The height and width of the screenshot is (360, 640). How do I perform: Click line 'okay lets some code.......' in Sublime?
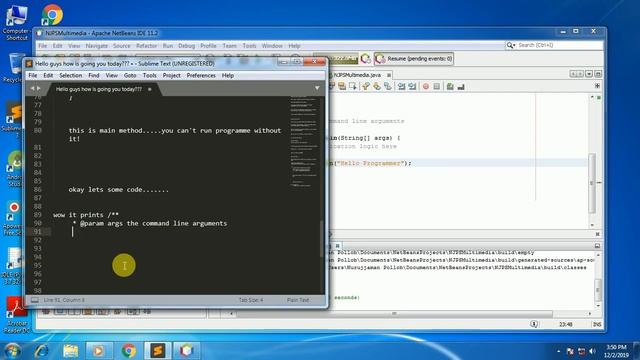pos(118,190)
